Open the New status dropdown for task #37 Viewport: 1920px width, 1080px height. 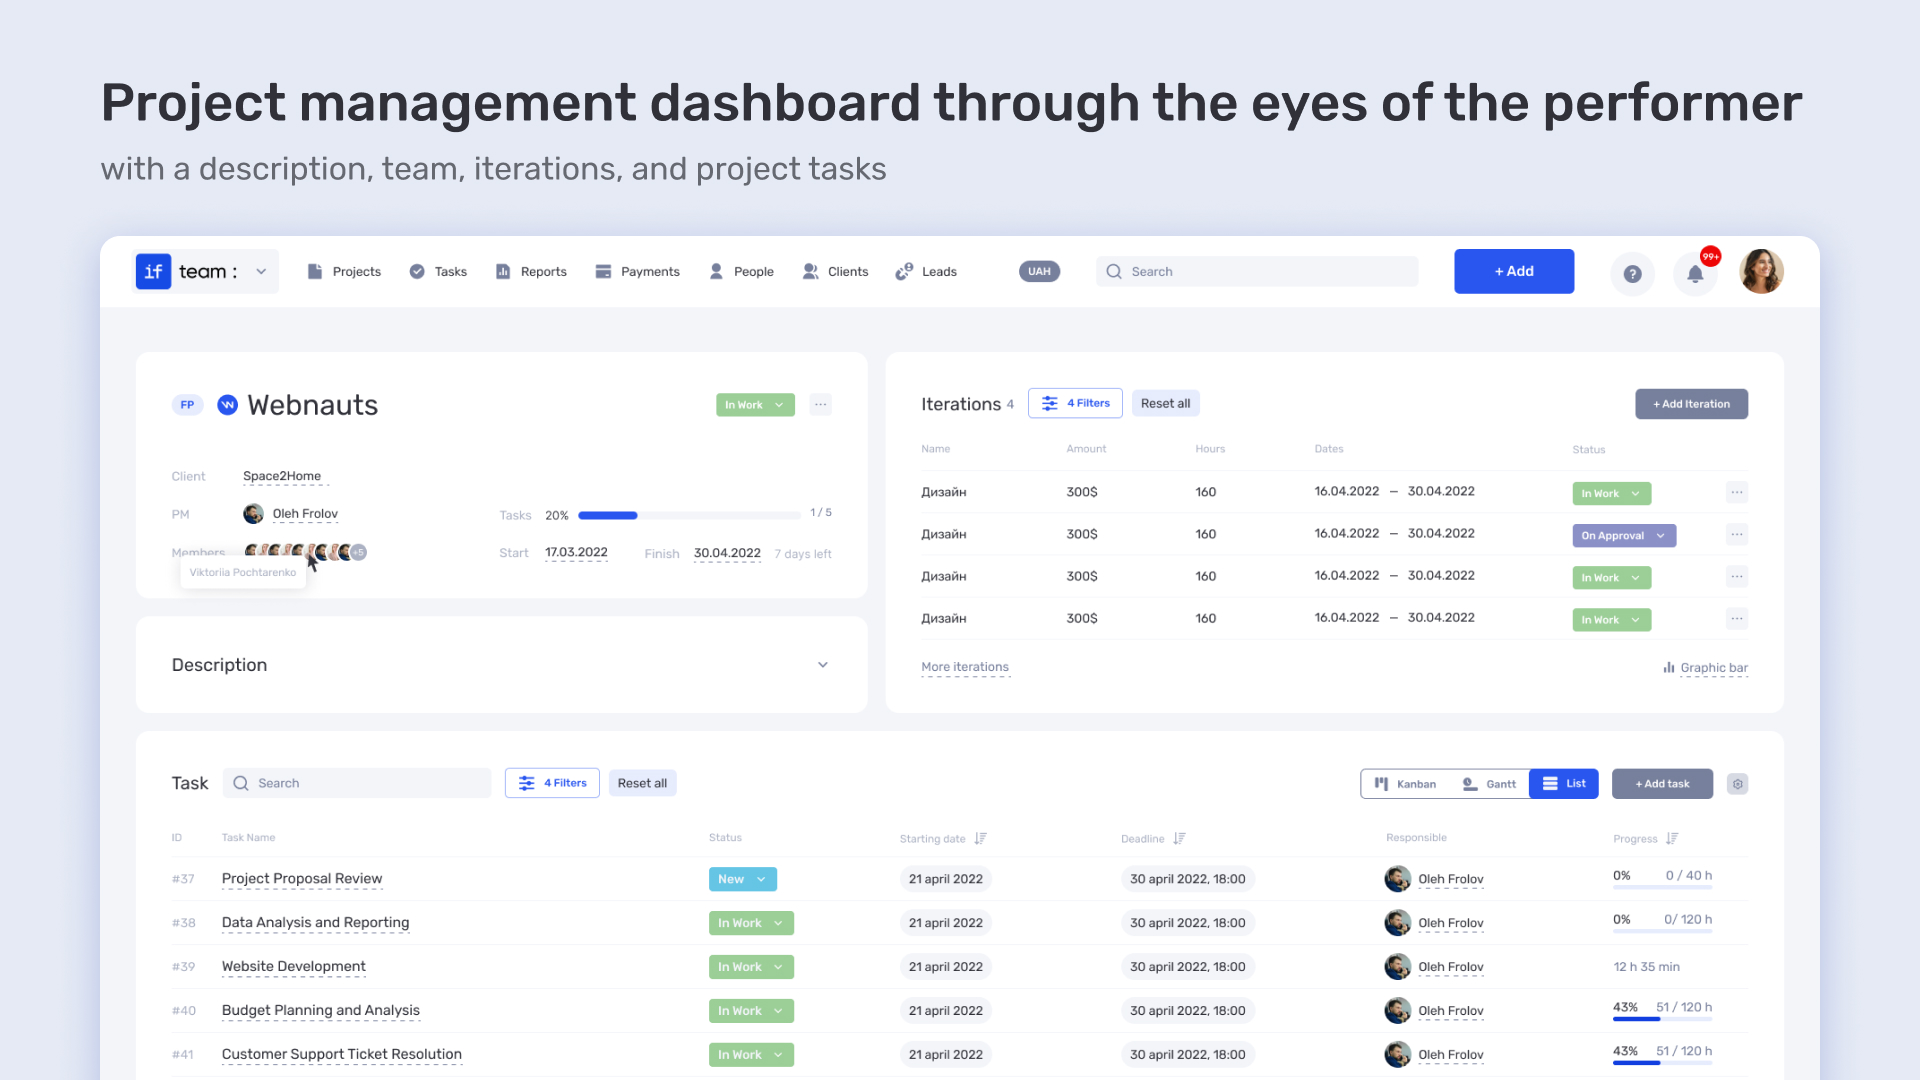(x=742, y=880)
